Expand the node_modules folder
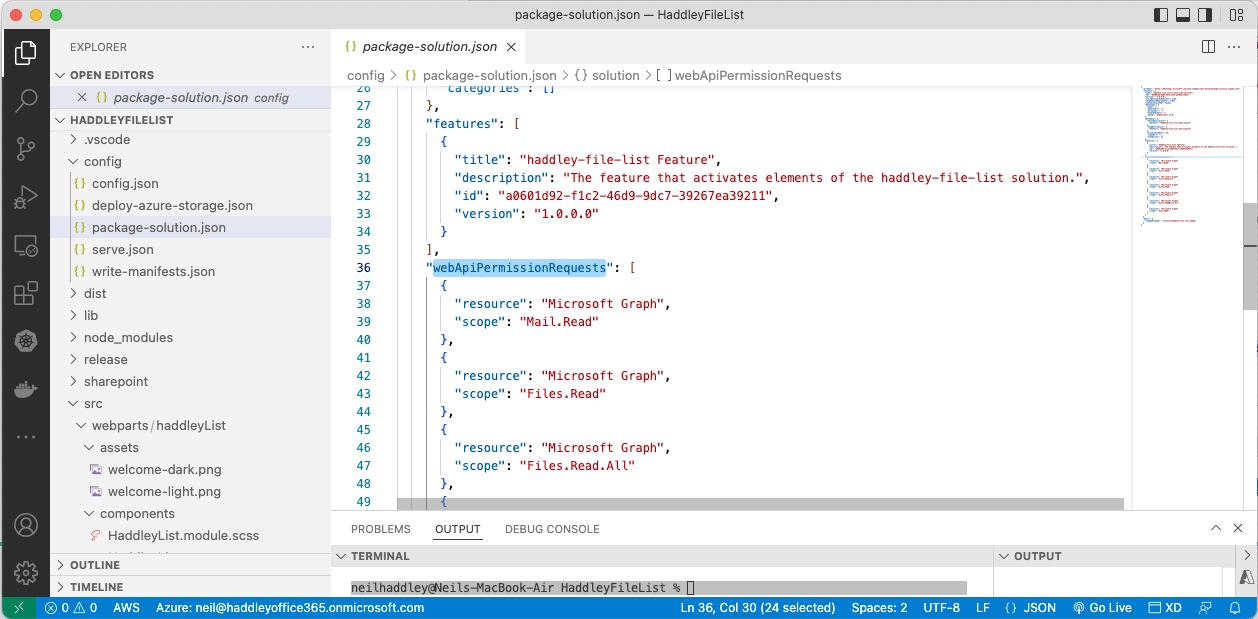1258x619 pixels. 128,337
